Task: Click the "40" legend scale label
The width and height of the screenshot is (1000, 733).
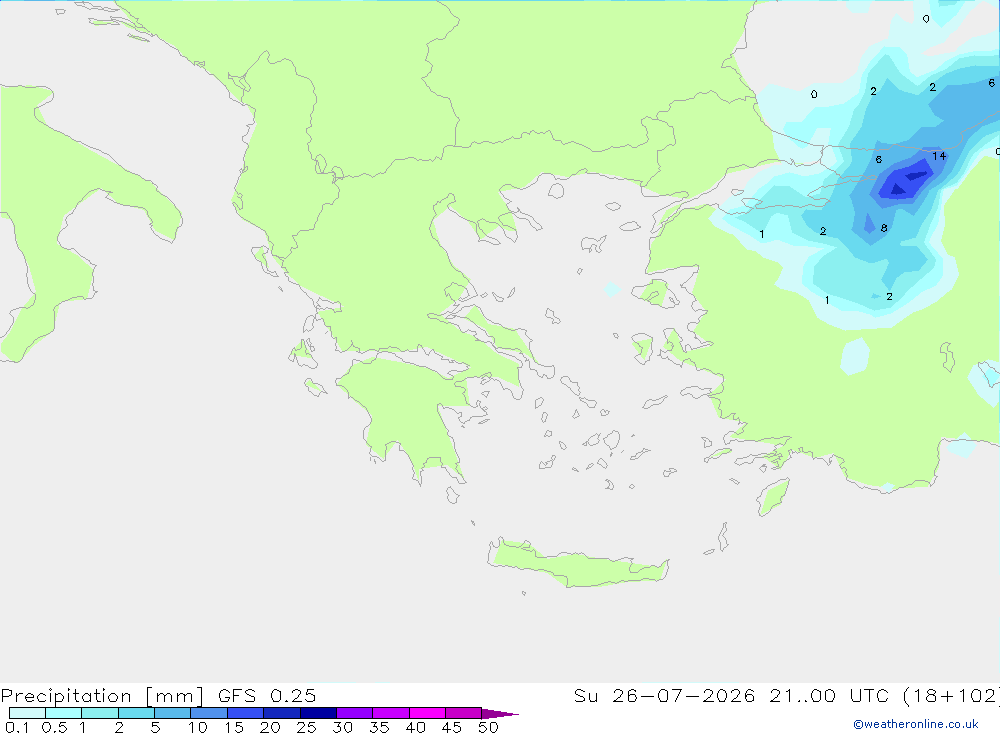Action: [415, 727]
